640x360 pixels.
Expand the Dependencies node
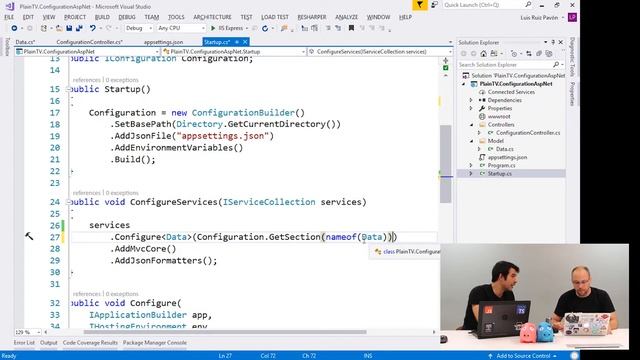tap(471, 100)
